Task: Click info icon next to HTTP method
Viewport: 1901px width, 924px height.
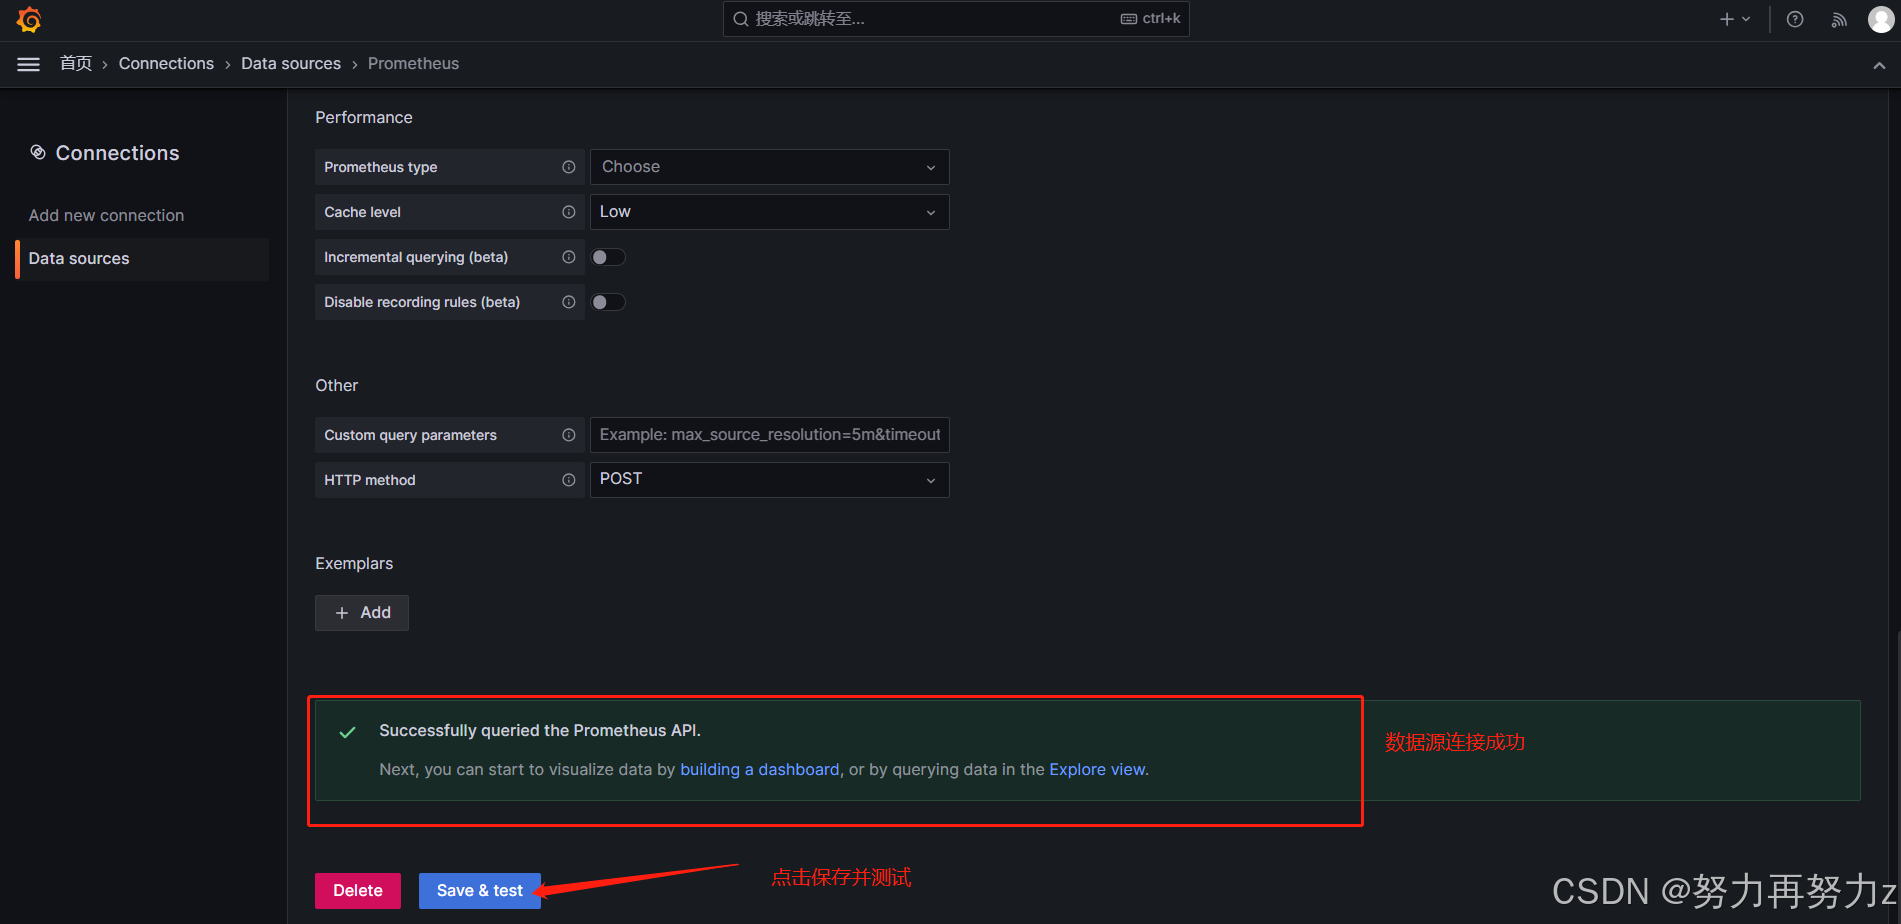Action: (569, 480)
